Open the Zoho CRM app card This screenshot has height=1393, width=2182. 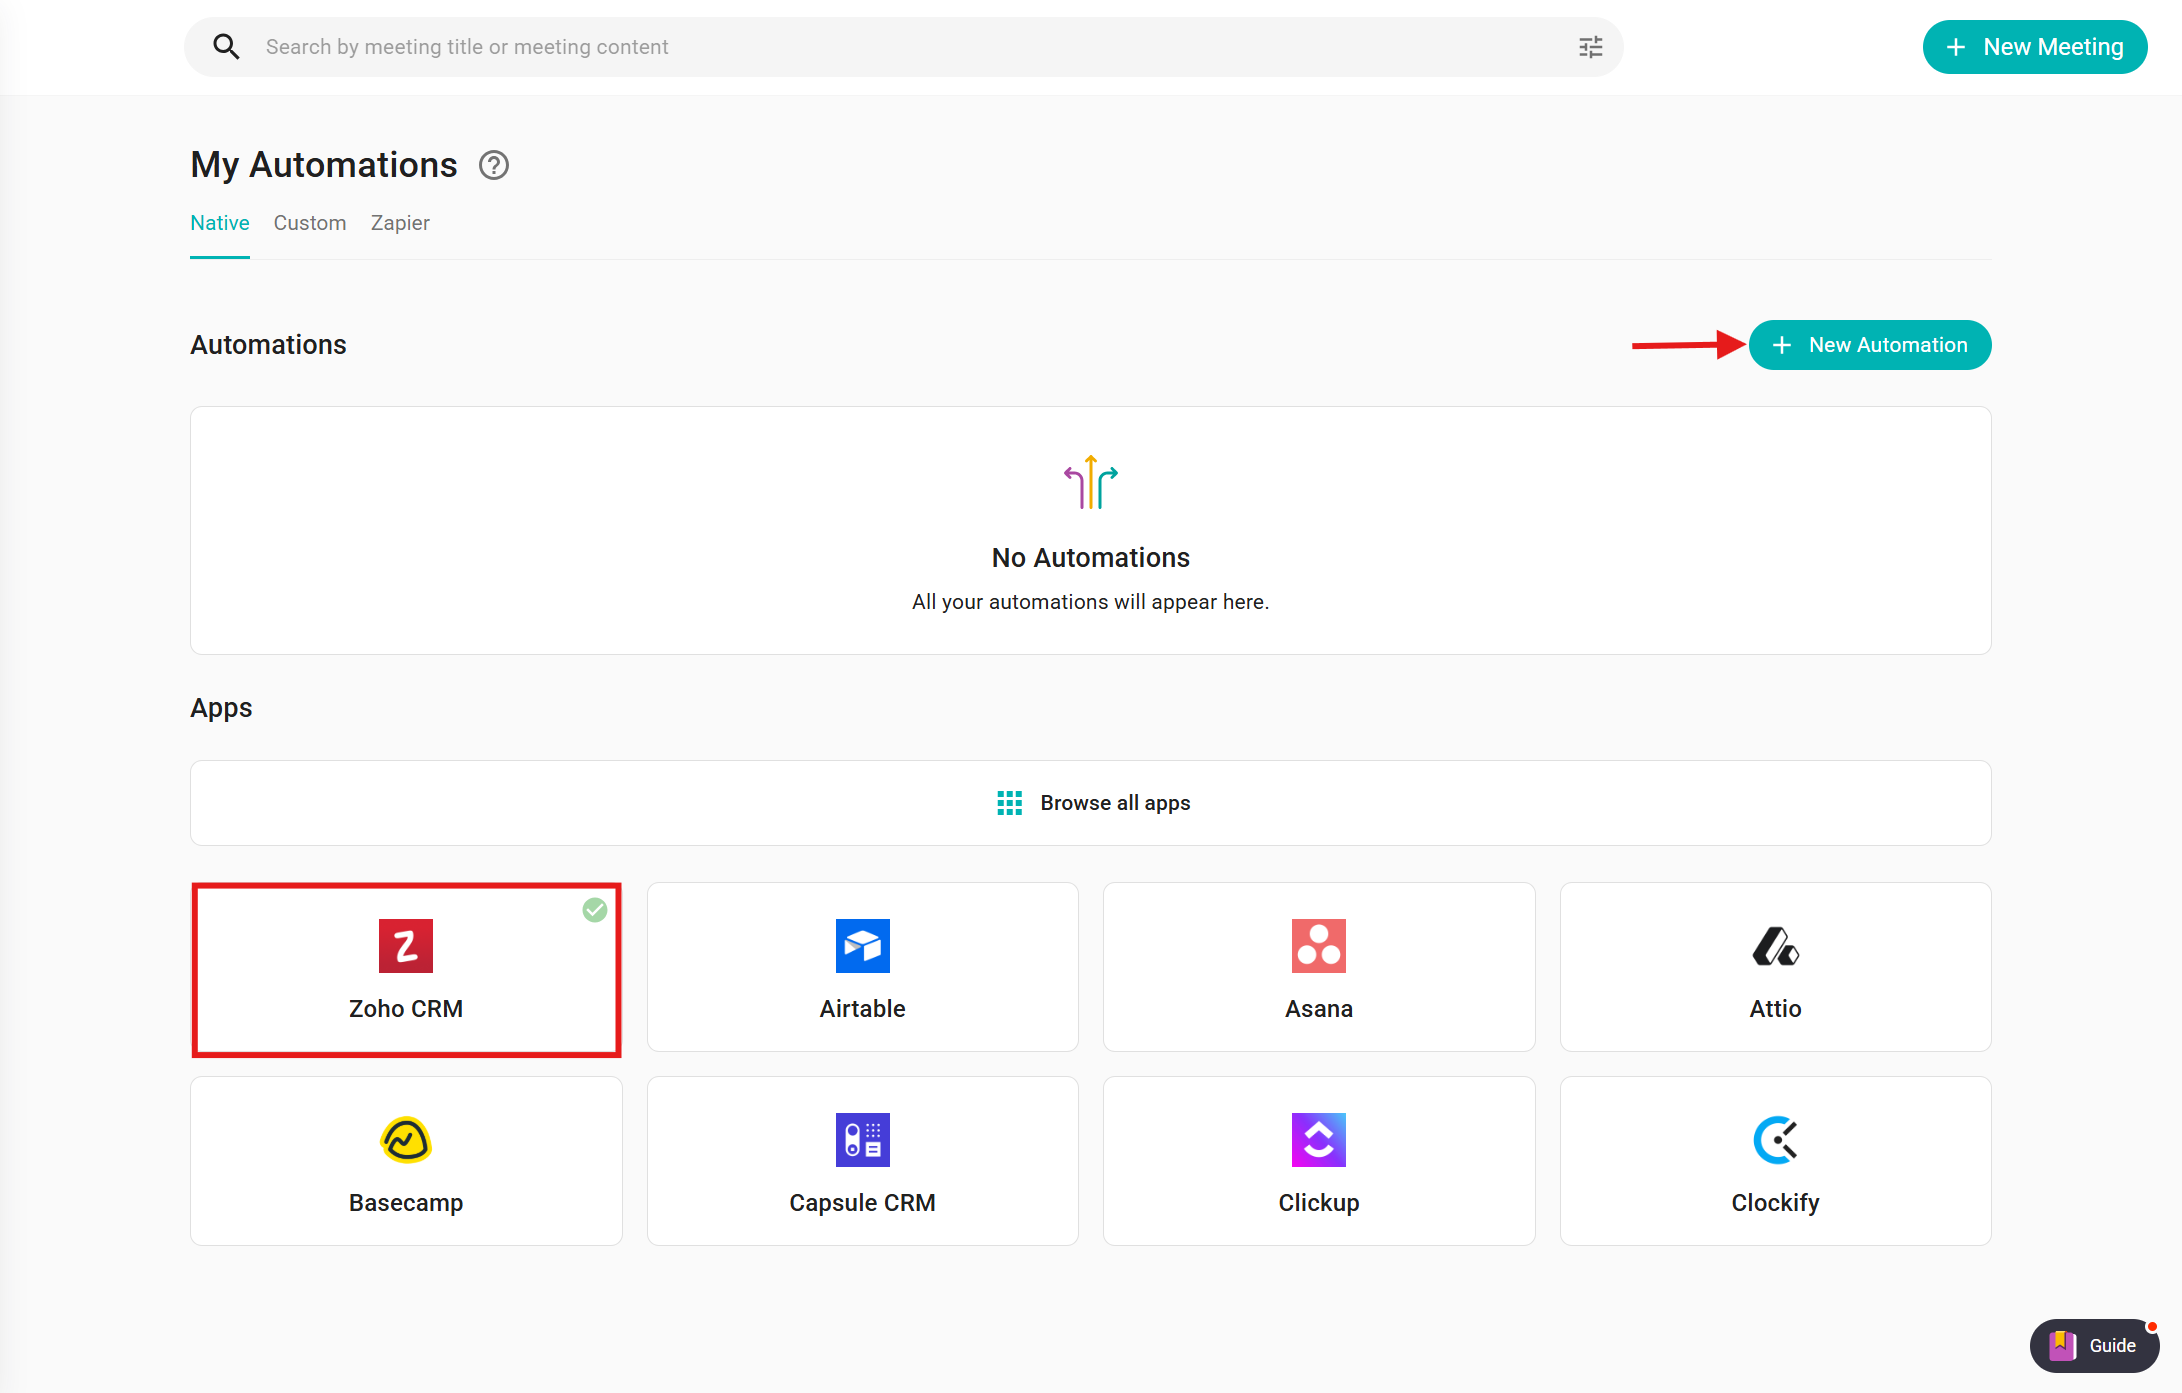tap(406, 968)
